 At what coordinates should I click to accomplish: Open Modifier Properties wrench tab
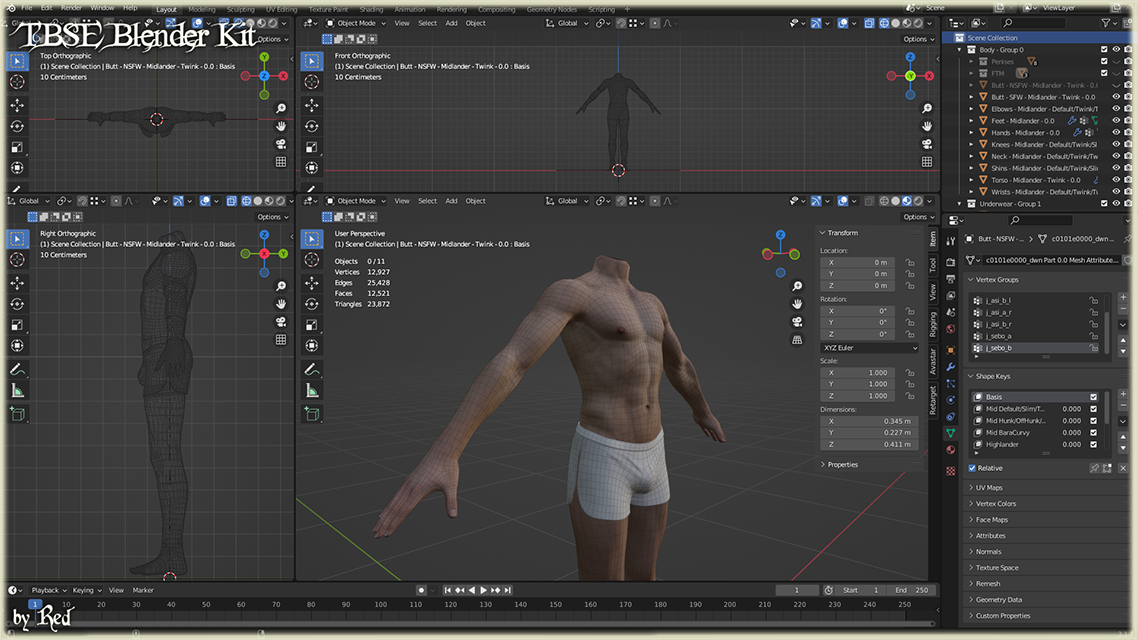pyautogui.click(x=949, y=366)
